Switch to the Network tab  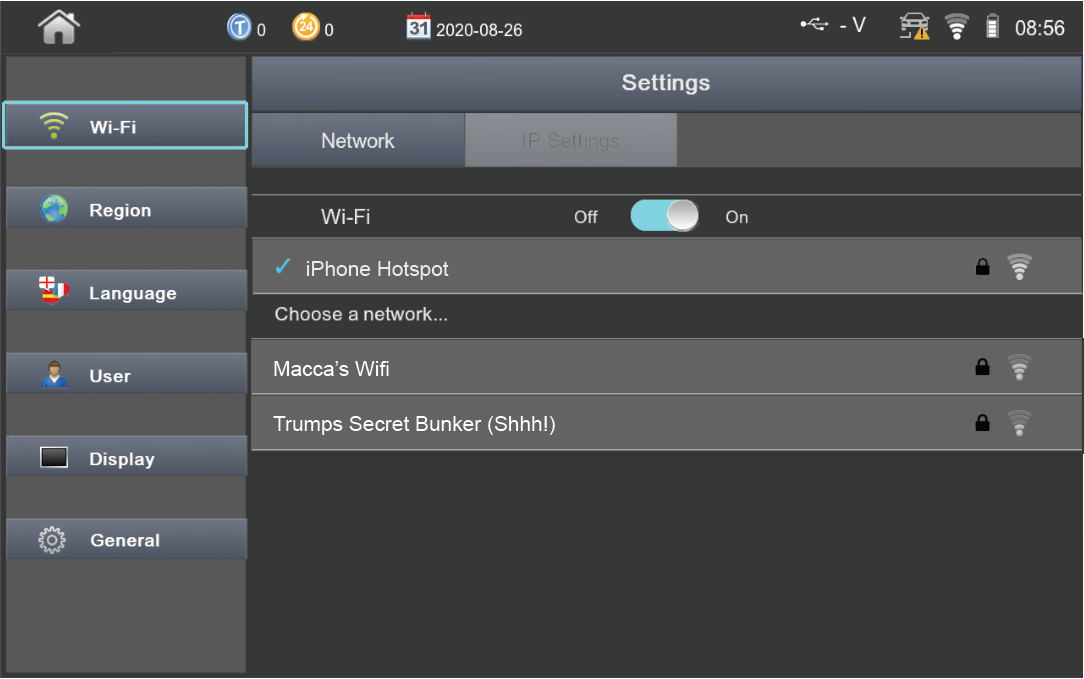(358, 141)
